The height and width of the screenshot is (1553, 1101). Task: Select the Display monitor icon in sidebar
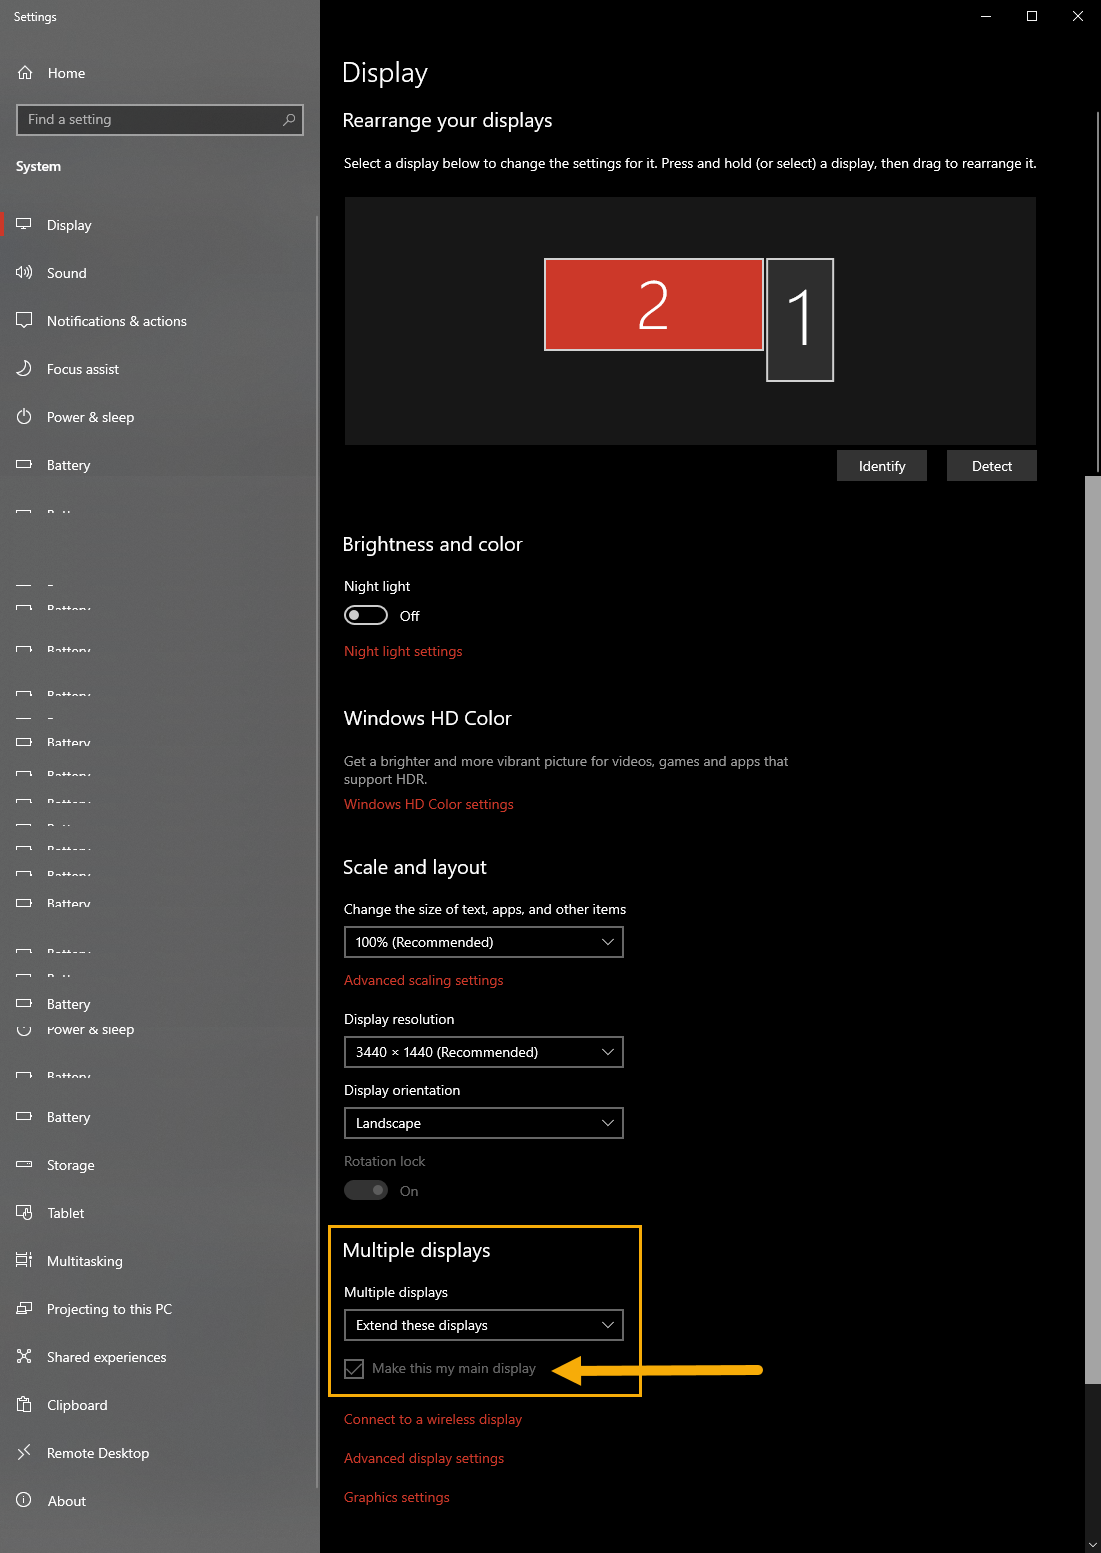(x=24, y=225)
